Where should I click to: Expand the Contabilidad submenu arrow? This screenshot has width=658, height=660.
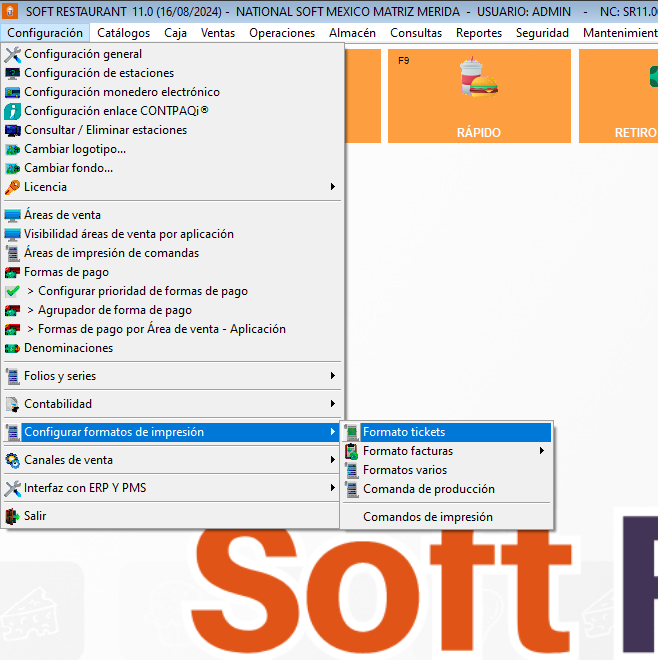(x=333, y=404)
